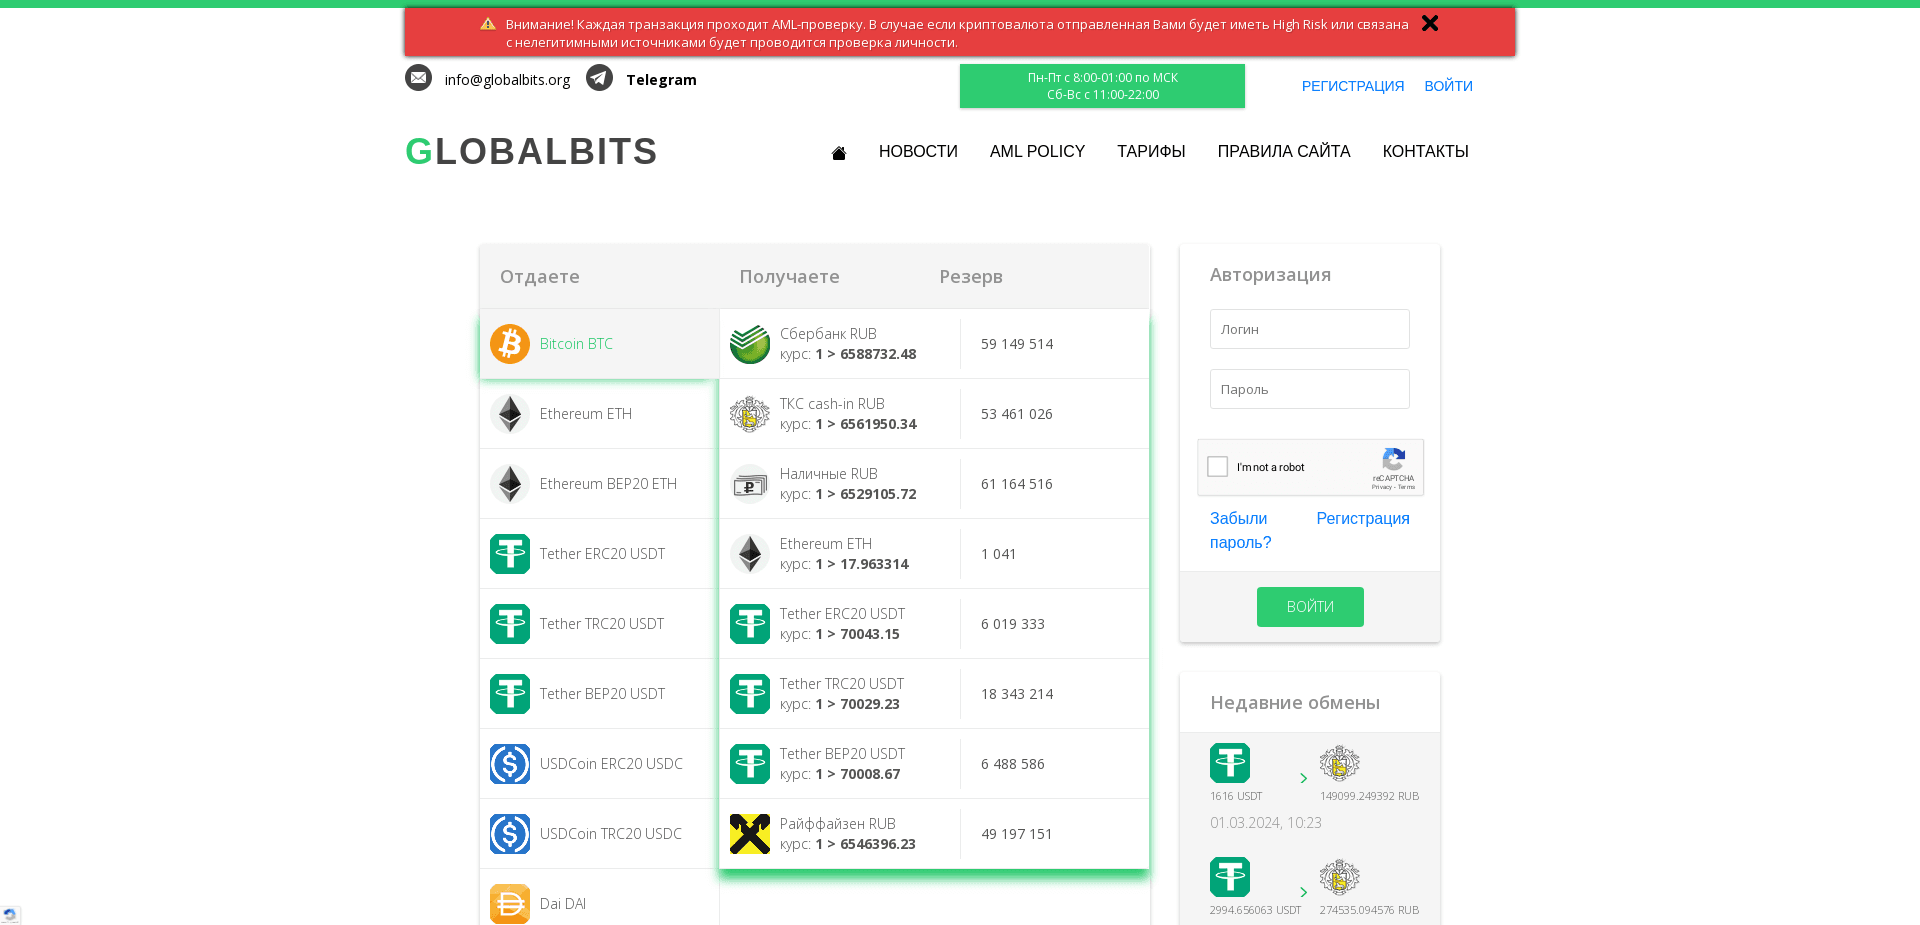1920x925 pixels.
Task: Check the I'm not a robot box
Action: point(1217,466)
